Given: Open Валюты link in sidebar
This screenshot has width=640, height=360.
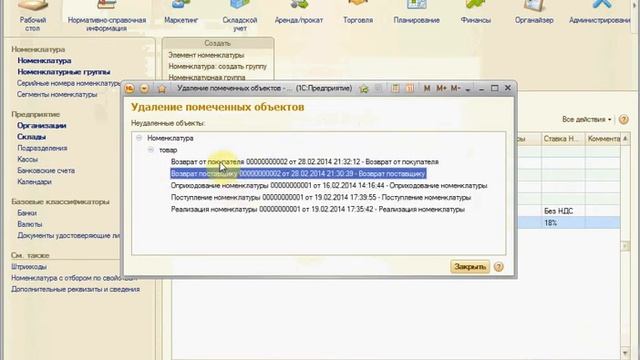Looking at the screenshot, I should coord(29,224).
